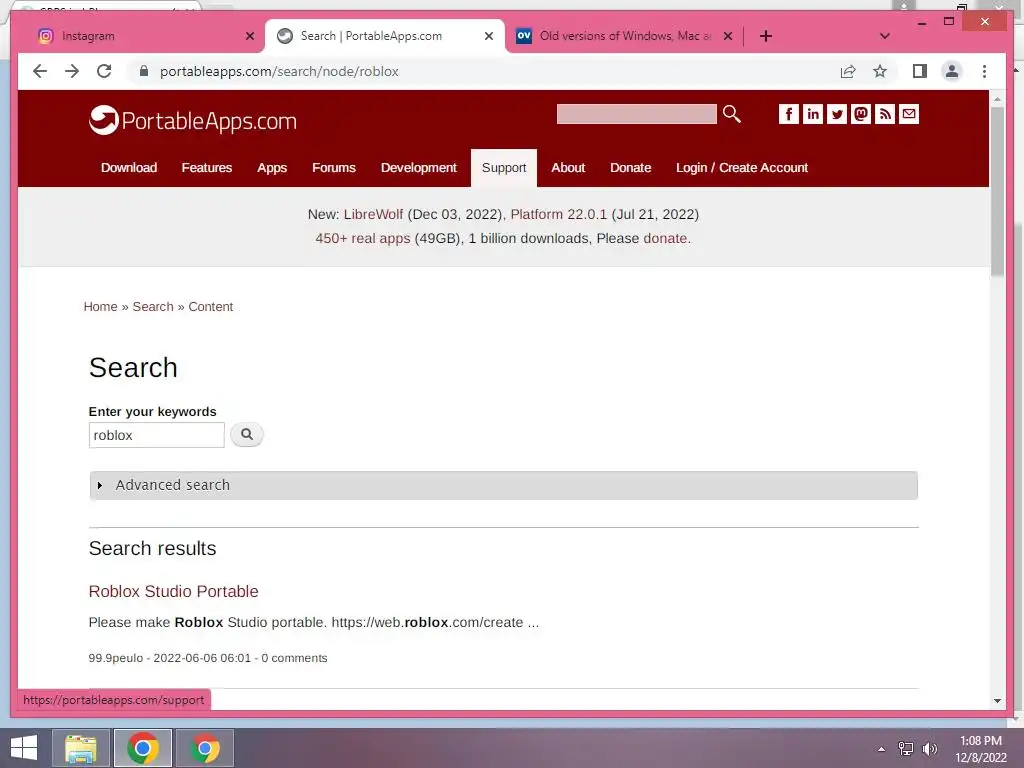This screenshot has width=1024, height=768.
Task: Expand the Advanced search section
Action: point(504,485)
